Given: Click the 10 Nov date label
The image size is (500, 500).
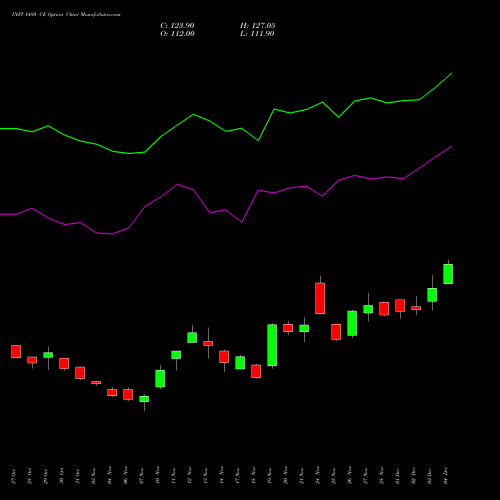Looking at the screenshot, I should 158,476.
